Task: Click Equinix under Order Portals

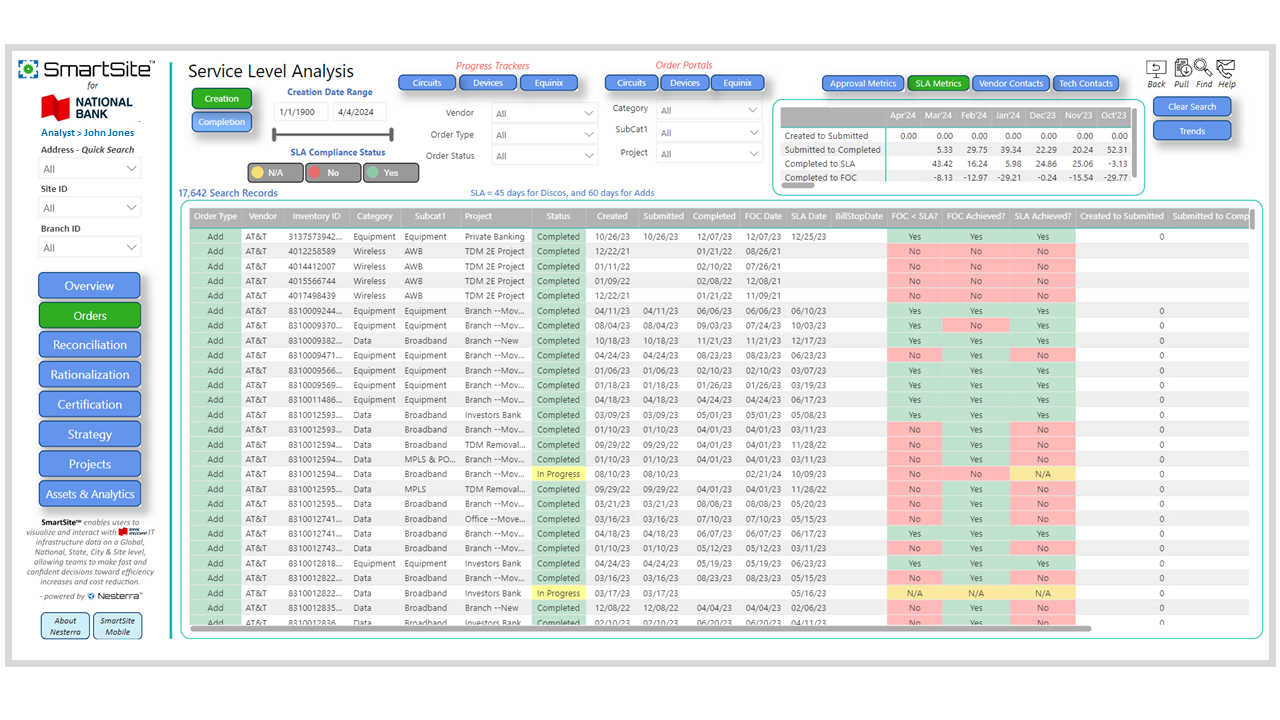Action: 738,83
